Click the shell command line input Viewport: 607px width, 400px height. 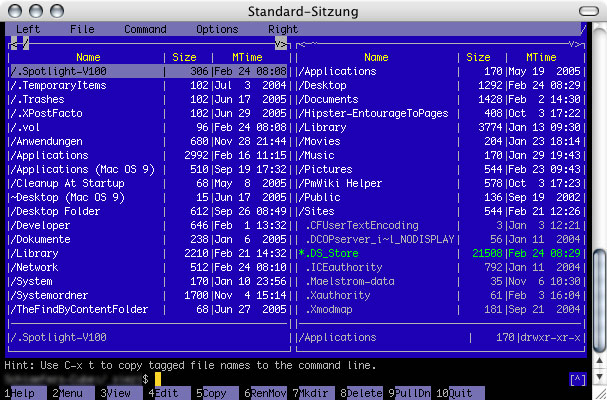pos(300,380)
